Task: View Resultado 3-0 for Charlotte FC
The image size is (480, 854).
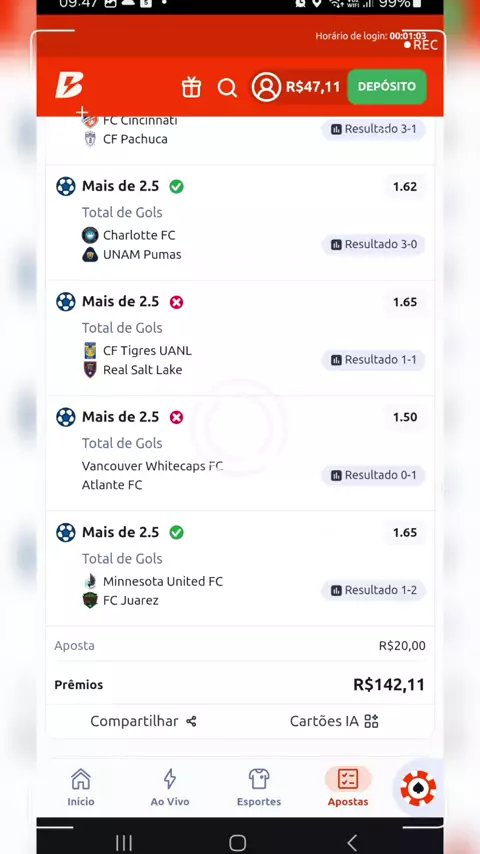Action: [x=373, y=245]
